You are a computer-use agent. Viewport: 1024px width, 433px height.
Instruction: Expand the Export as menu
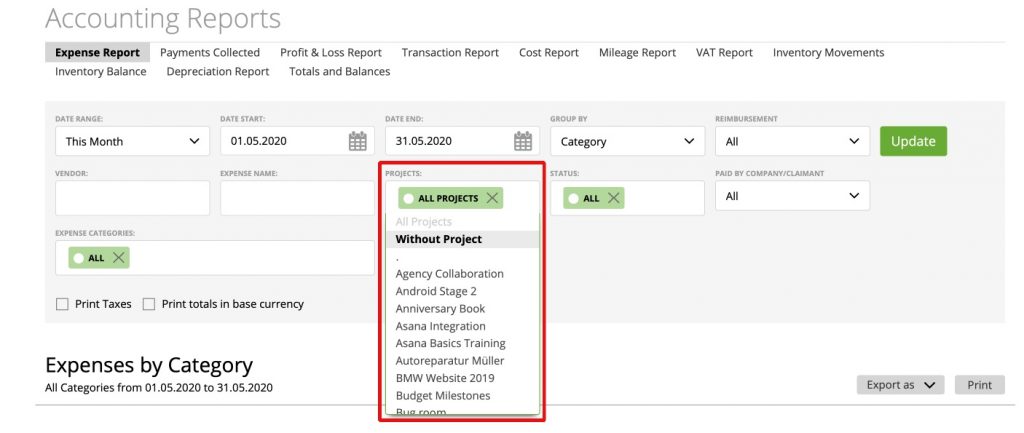click(901, 385)
